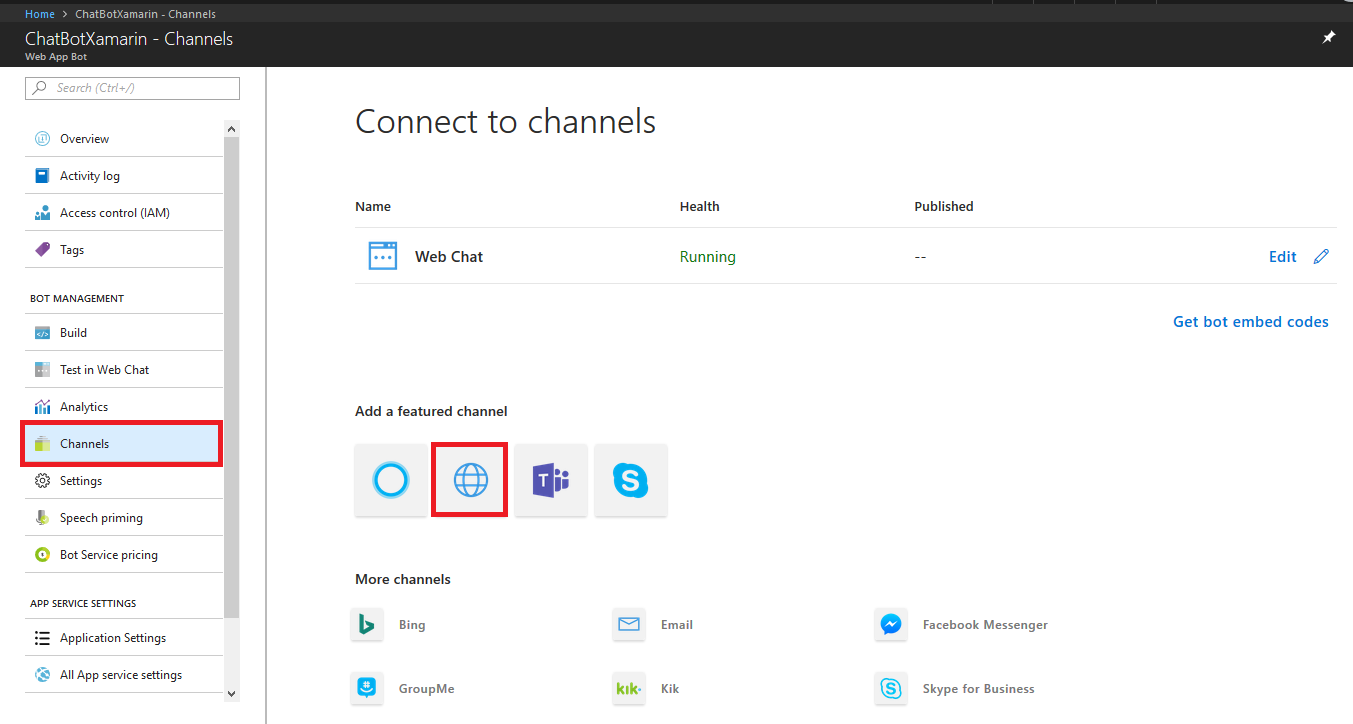Click the sidebar scrollbar down arrow
This screenshot has height=724, width=1353.
[x=232, y=693]
